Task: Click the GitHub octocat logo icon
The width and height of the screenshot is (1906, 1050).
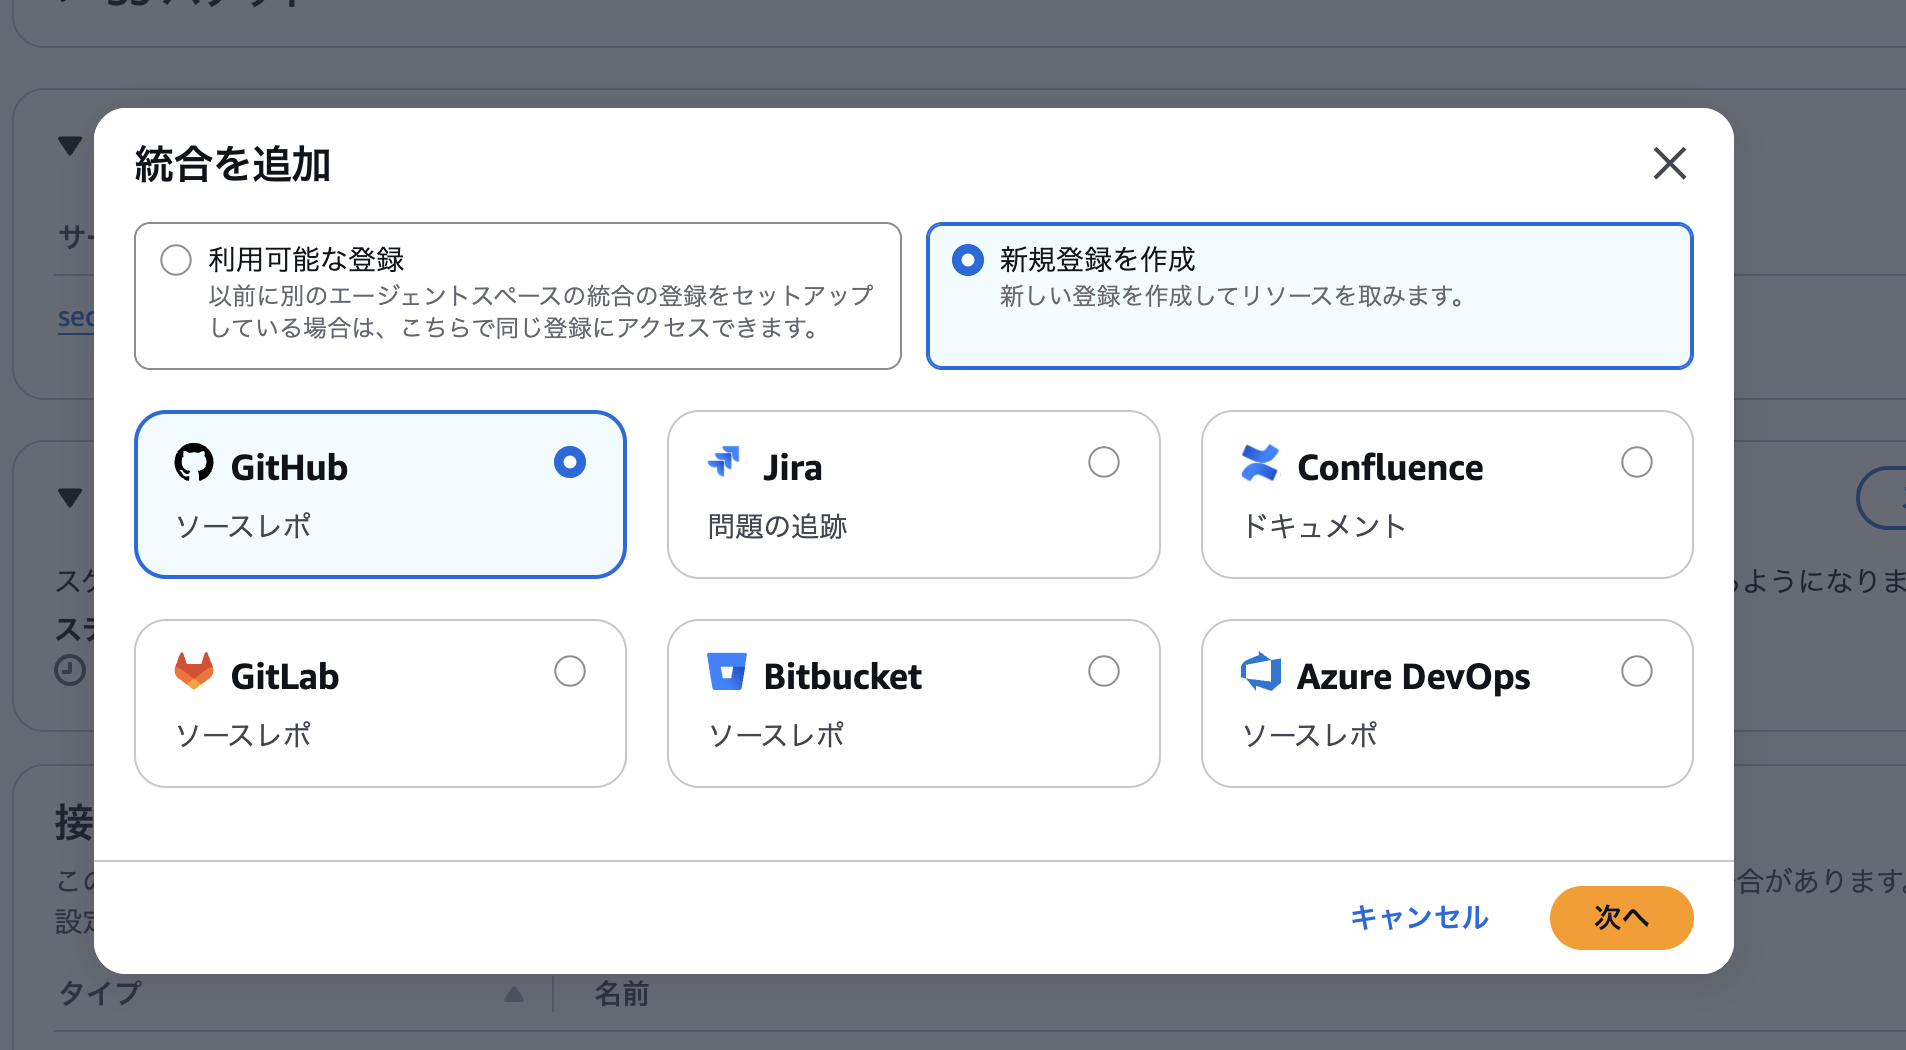Action: pos(194,463)
